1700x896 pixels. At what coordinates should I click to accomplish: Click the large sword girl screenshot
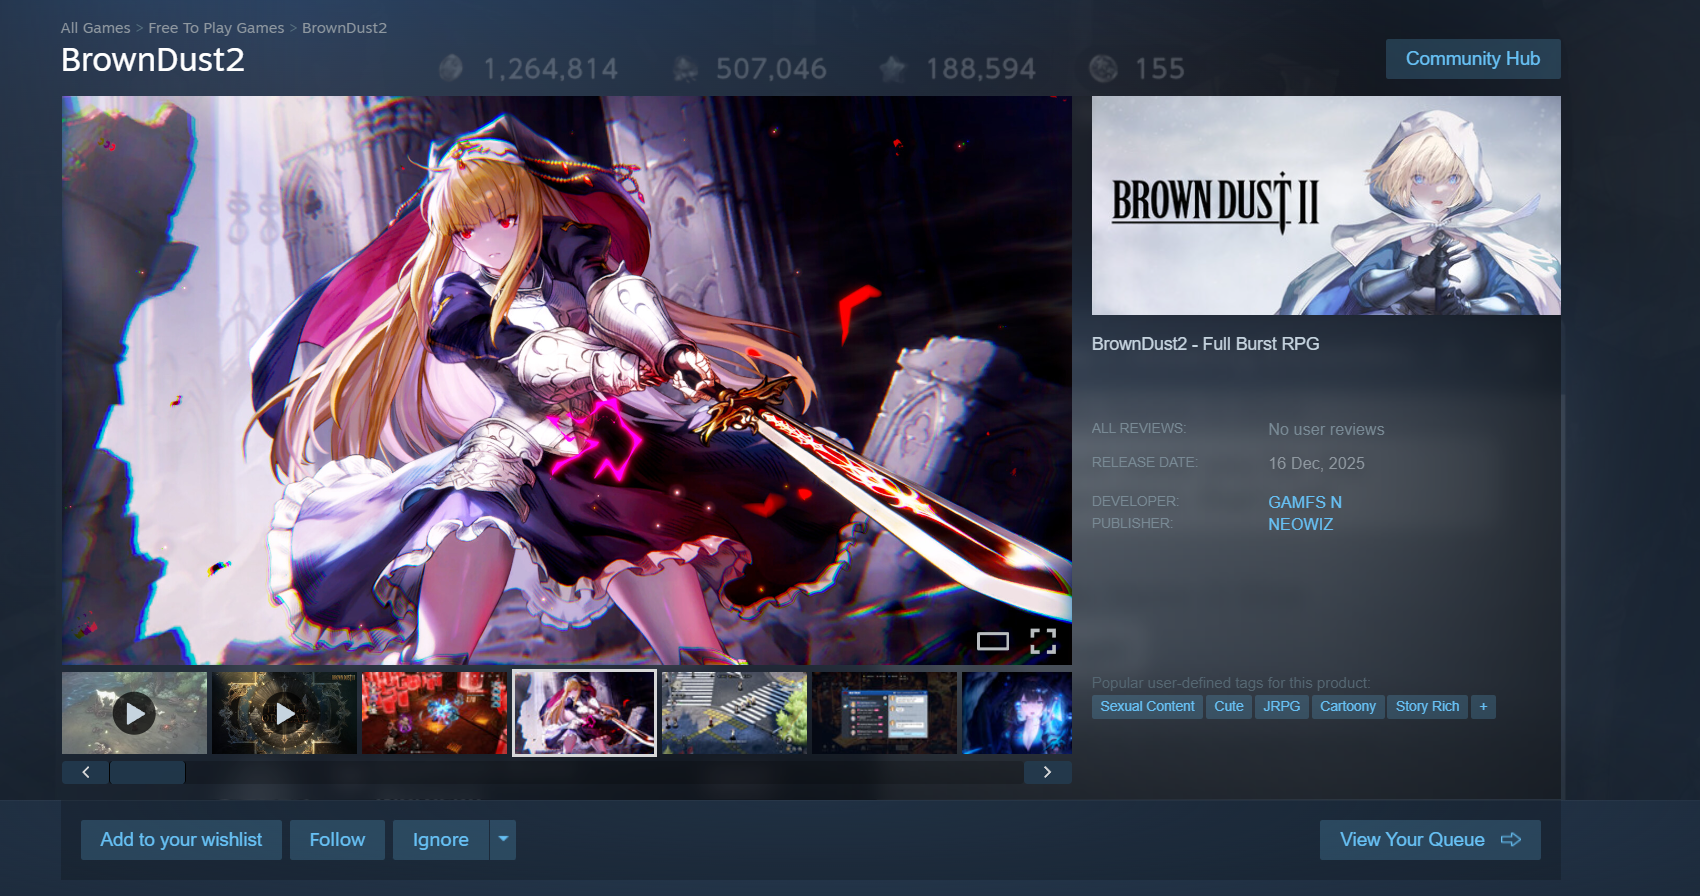click(567, 380)
